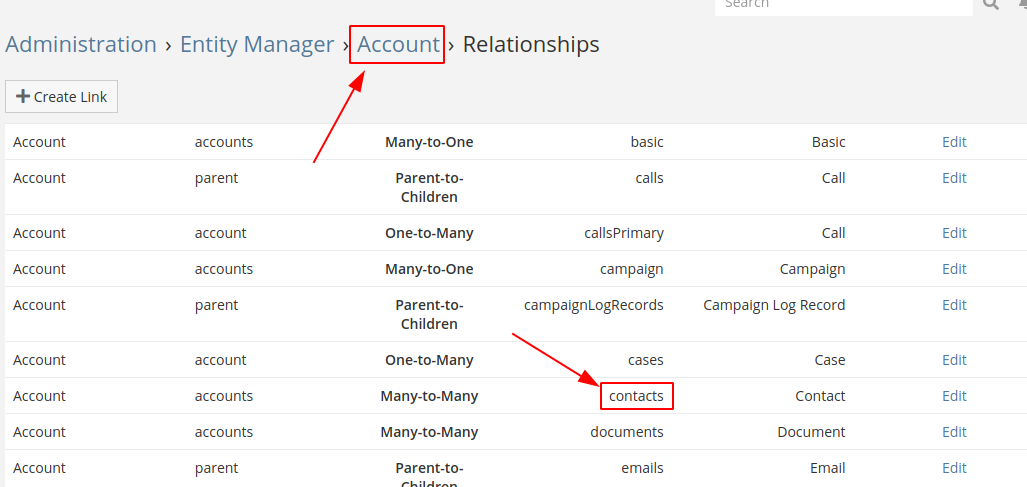This screenshot has height=487, width=1027.
Task: Edit the contacts Many-to-Many relationship
Action: [x=954, y=396]
